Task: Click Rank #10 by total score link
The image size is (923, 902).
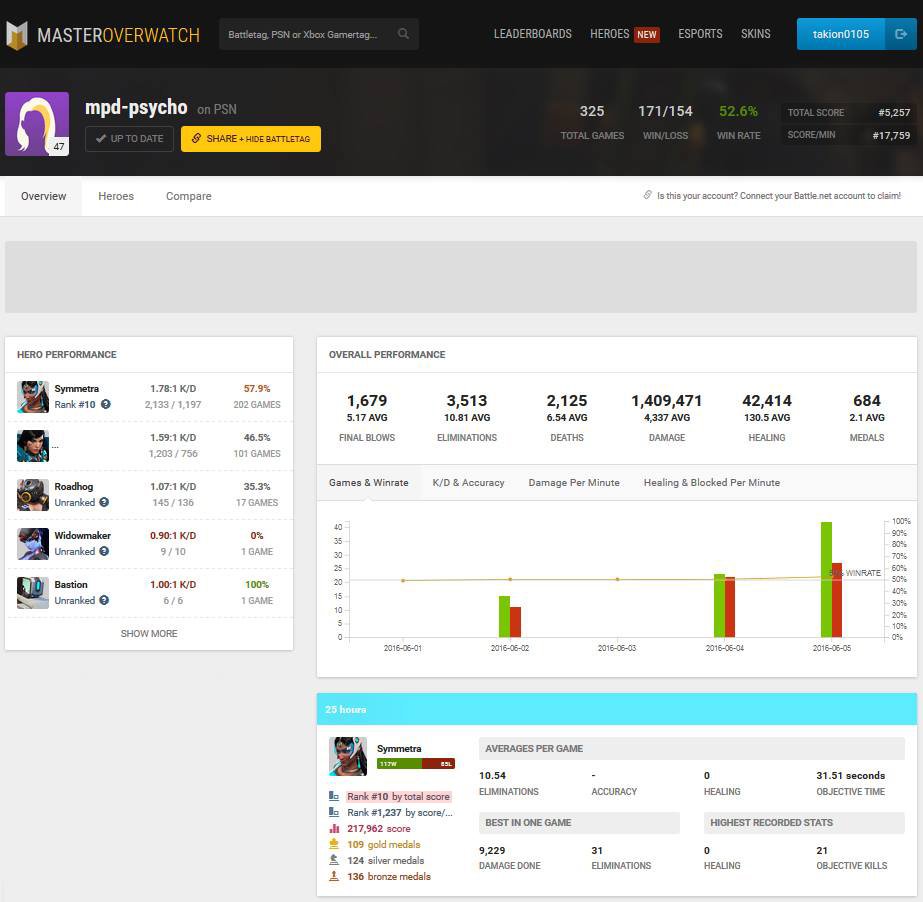Action: click(398, 796)
